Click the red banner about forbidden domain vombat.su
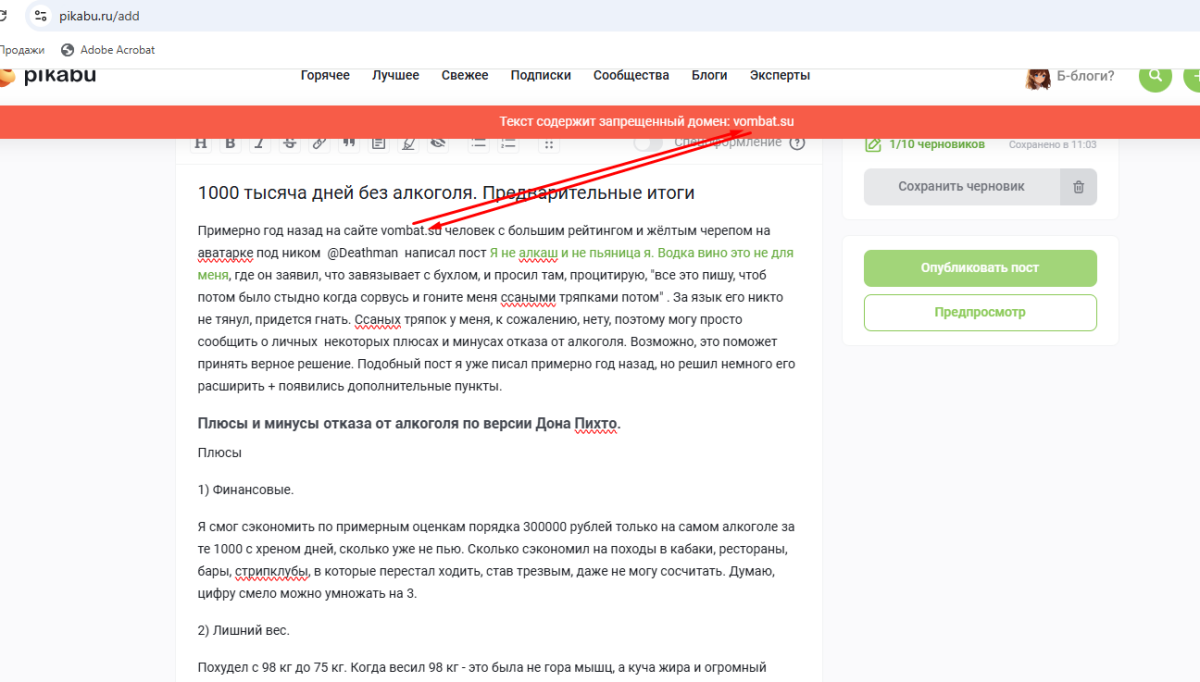 600,122
